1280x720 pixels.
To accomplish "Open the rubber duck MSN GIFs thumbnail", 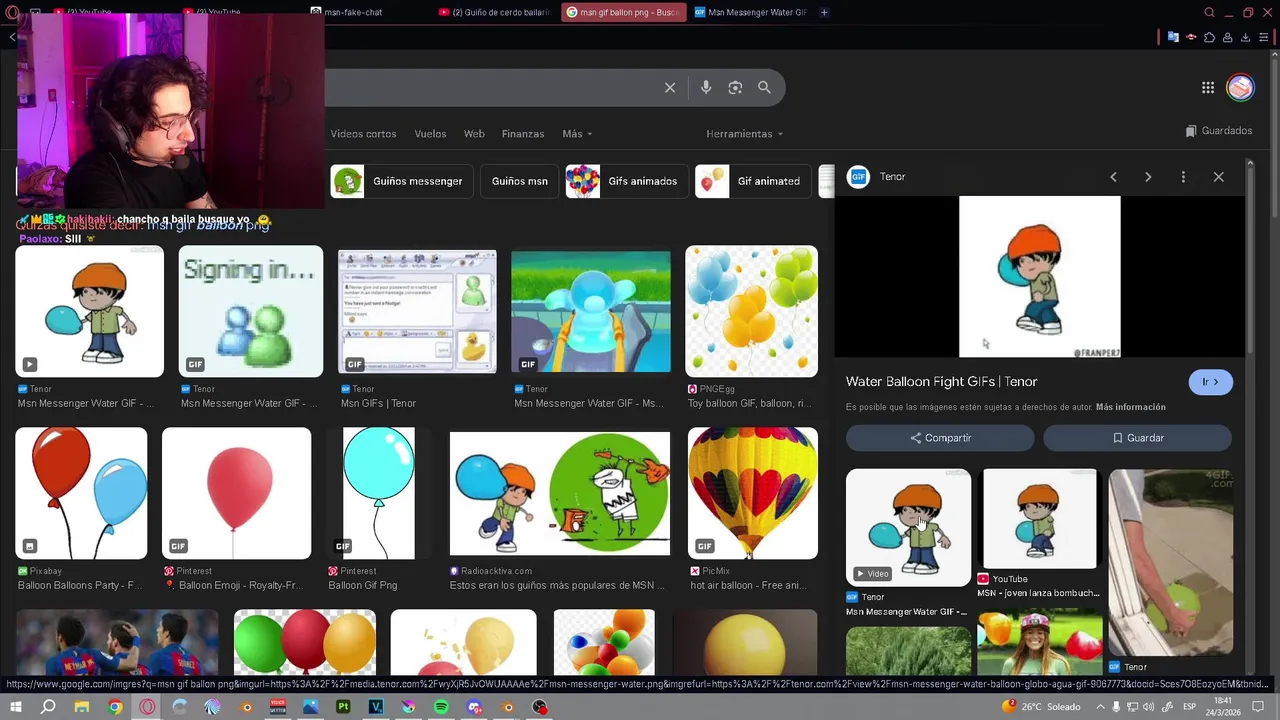I will (417, 311).
